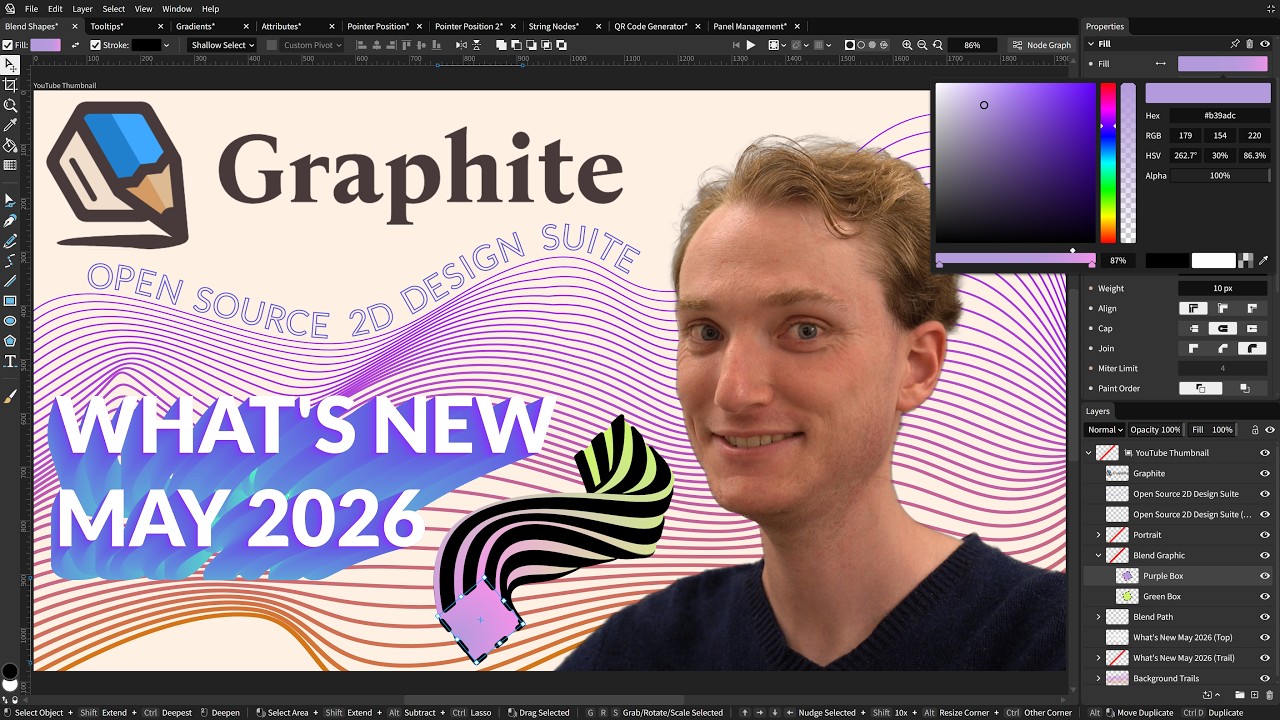Collapse the Blend Graphic layer group

[x=1099, y=555]
